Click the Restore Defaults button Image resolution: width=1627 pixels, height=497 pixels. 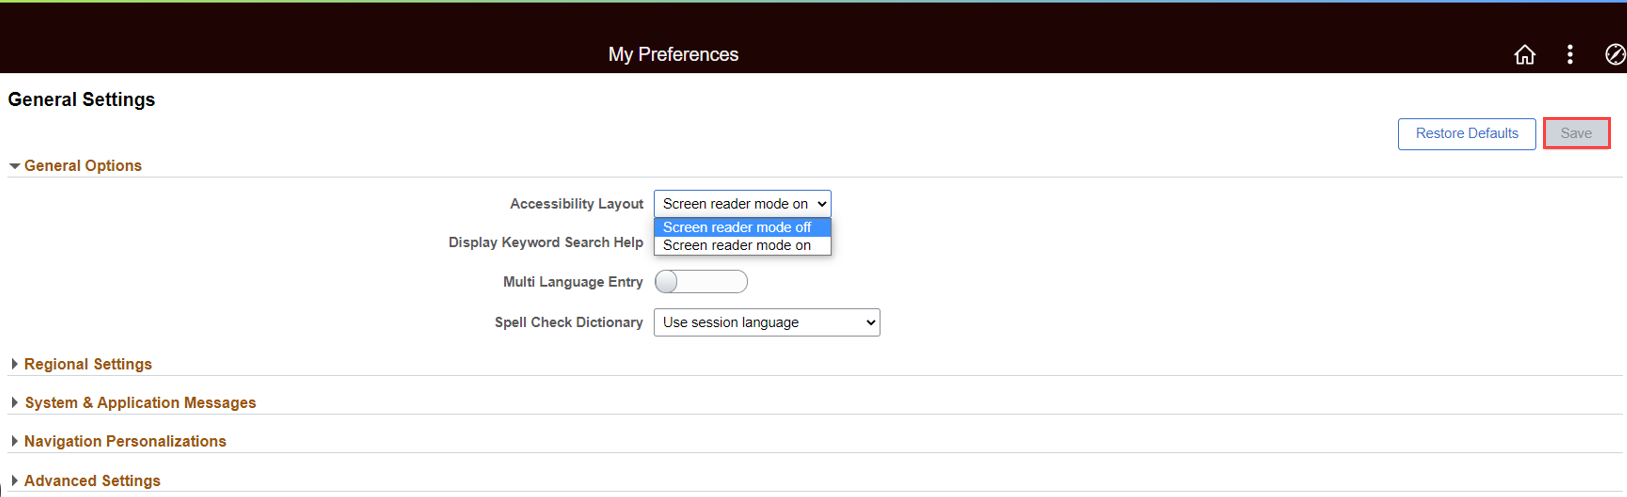coord(1466,134)
